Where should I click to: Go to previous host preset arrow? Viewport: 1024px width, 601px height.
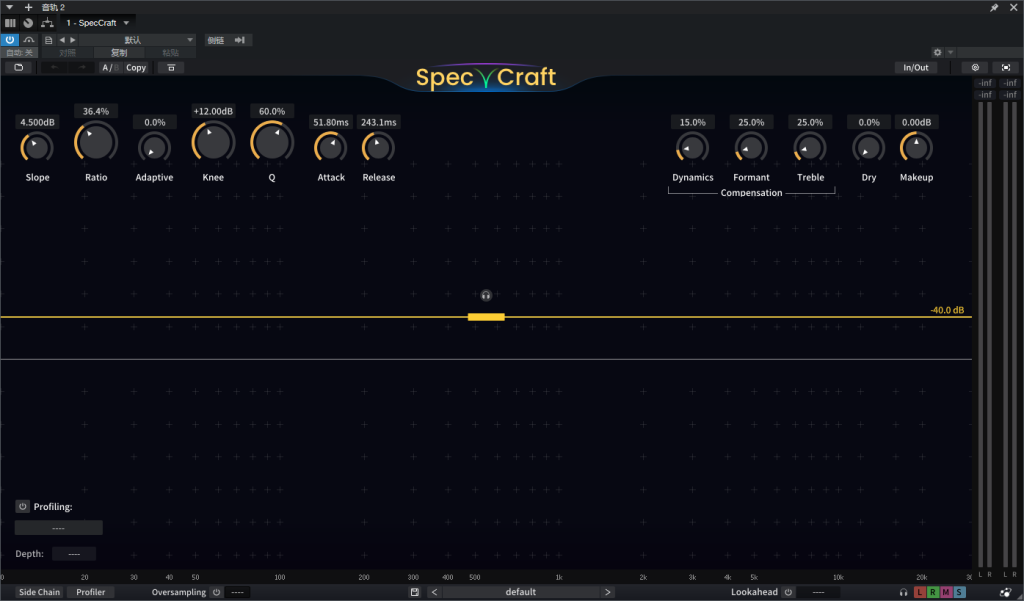click(63, 40)
